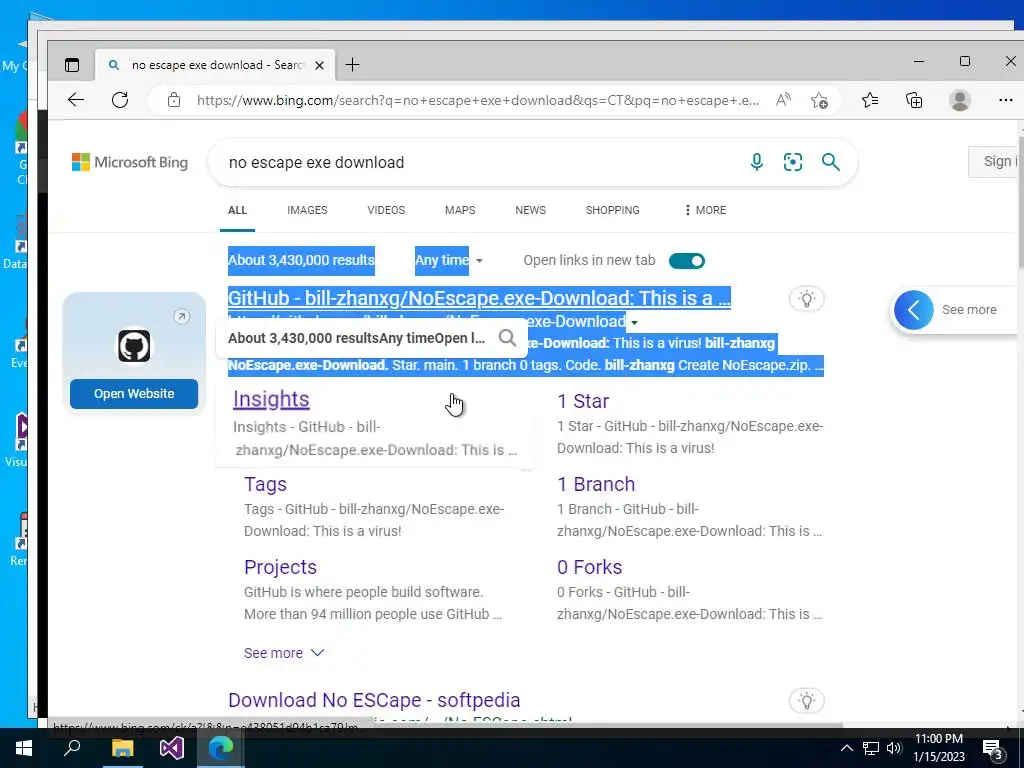
Task: Click the See more side panel arrow
Action: click(x=913, y=310)
